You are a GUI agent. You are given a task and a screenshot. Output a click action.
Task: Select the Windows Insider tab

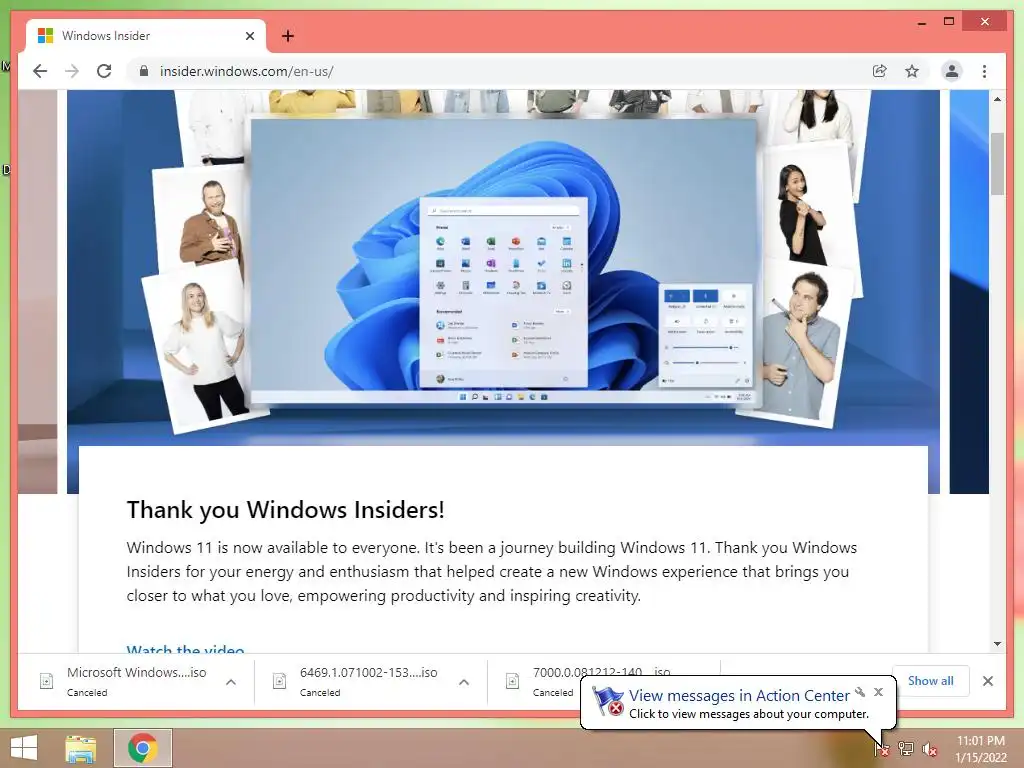coord(146,36)
